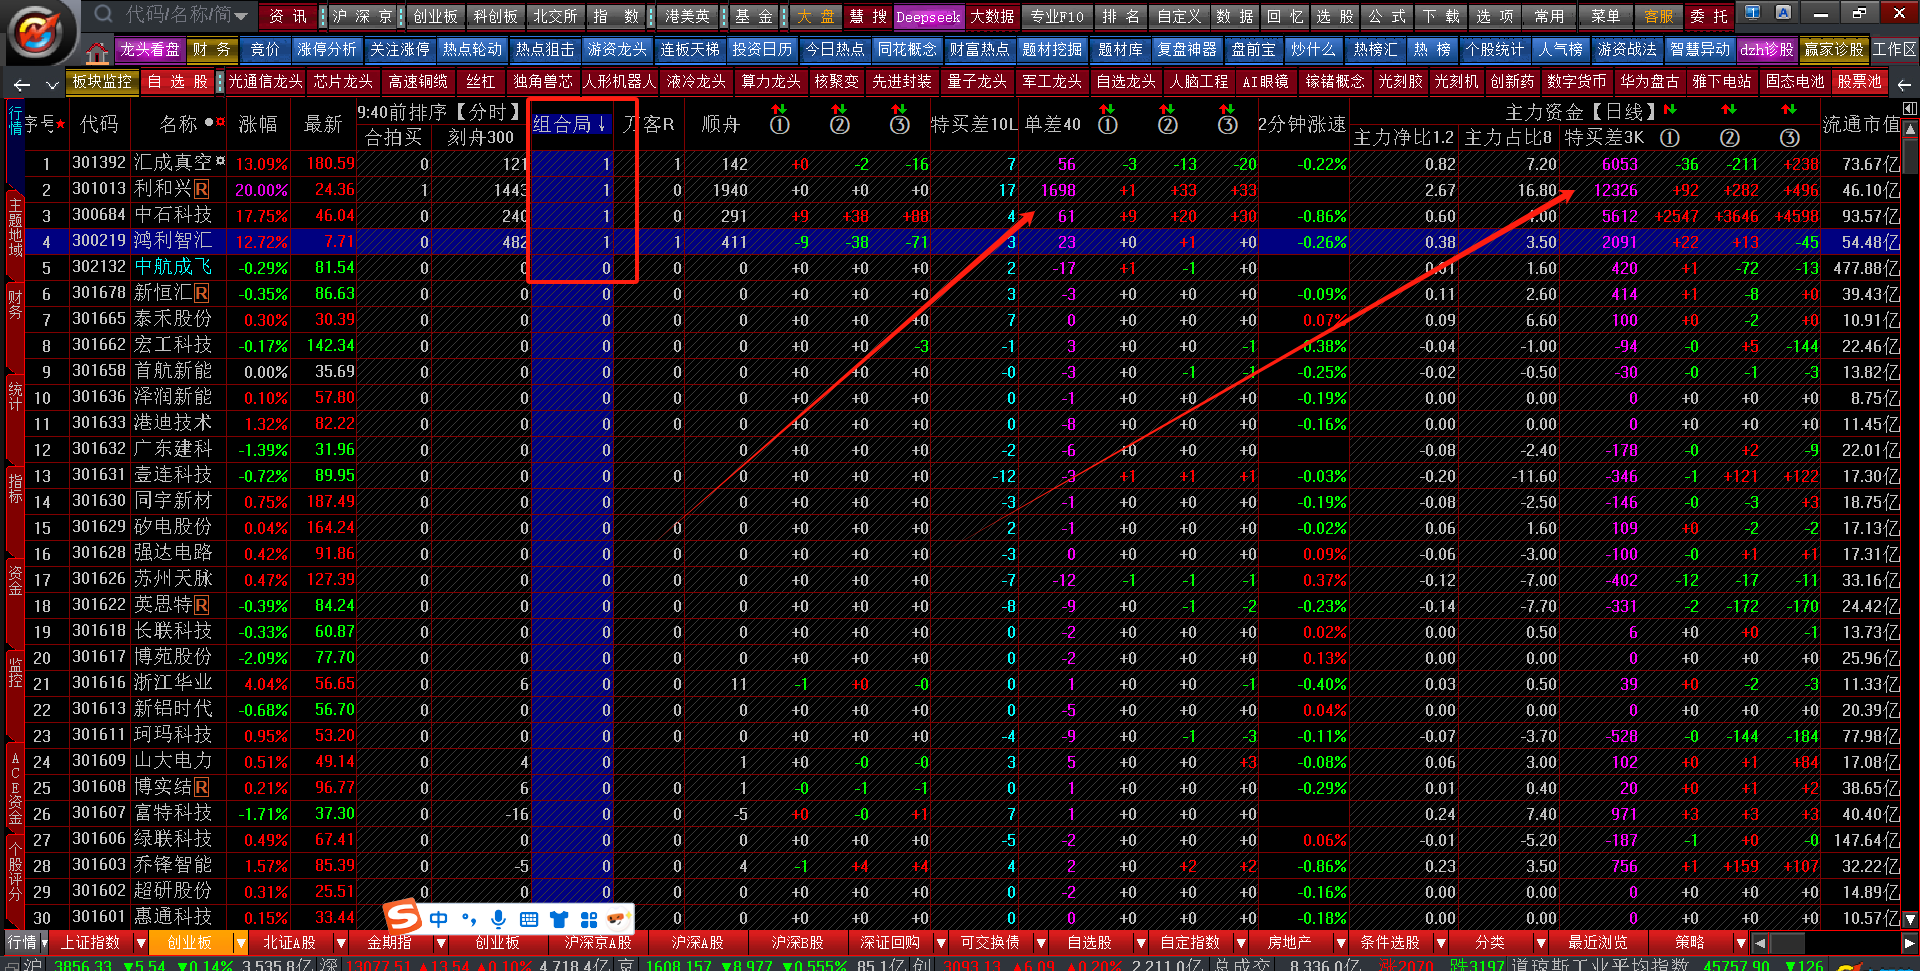Click the Sogou input method S logo

point(402,916)
